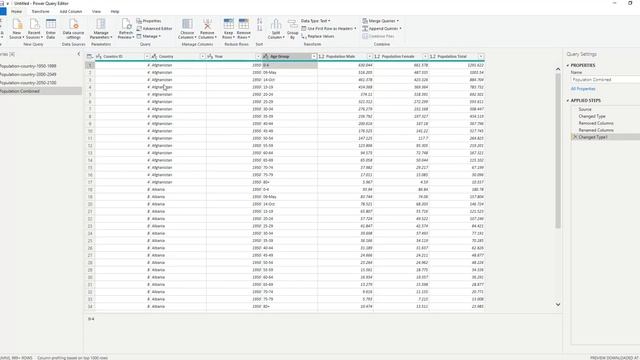Click the Keep Rows icon
The image size is (640, 360).
point(229,24)
